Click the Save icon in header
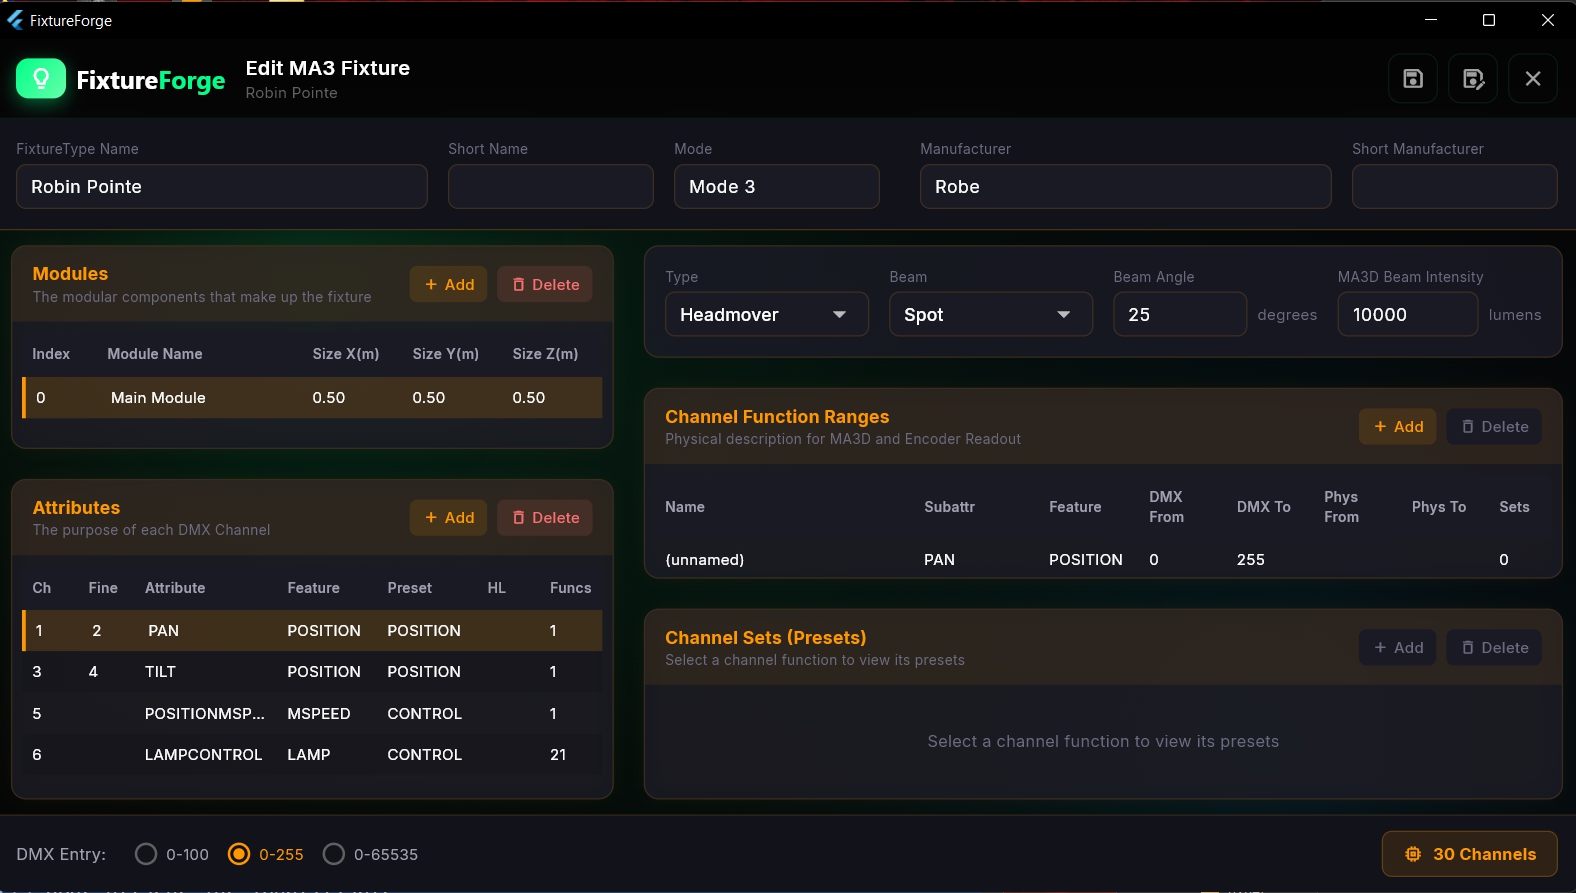This screenshot has height=893, width=1576. pos(1412,79)
